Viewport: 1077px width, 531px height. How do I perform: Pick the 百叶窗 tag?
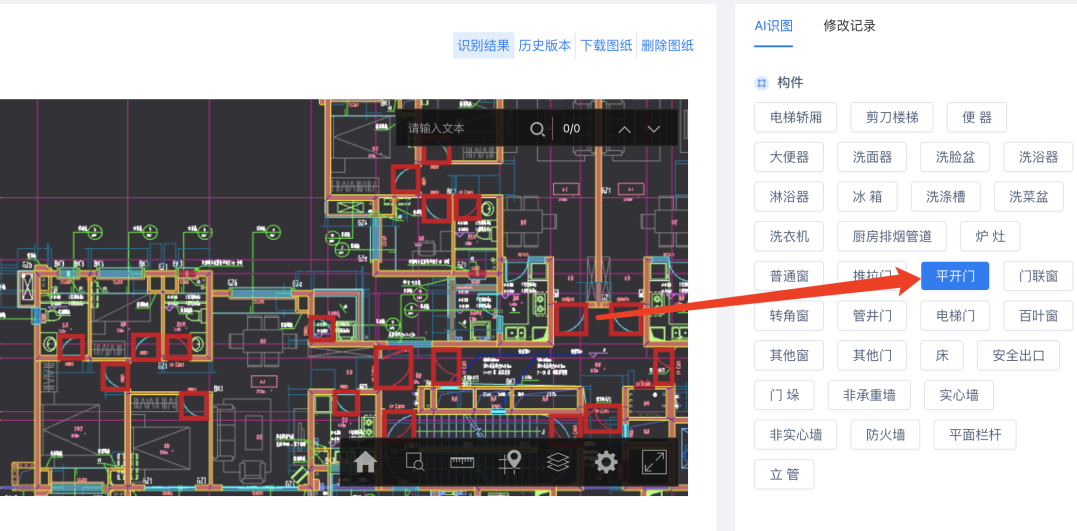[x=1039, y=316]
